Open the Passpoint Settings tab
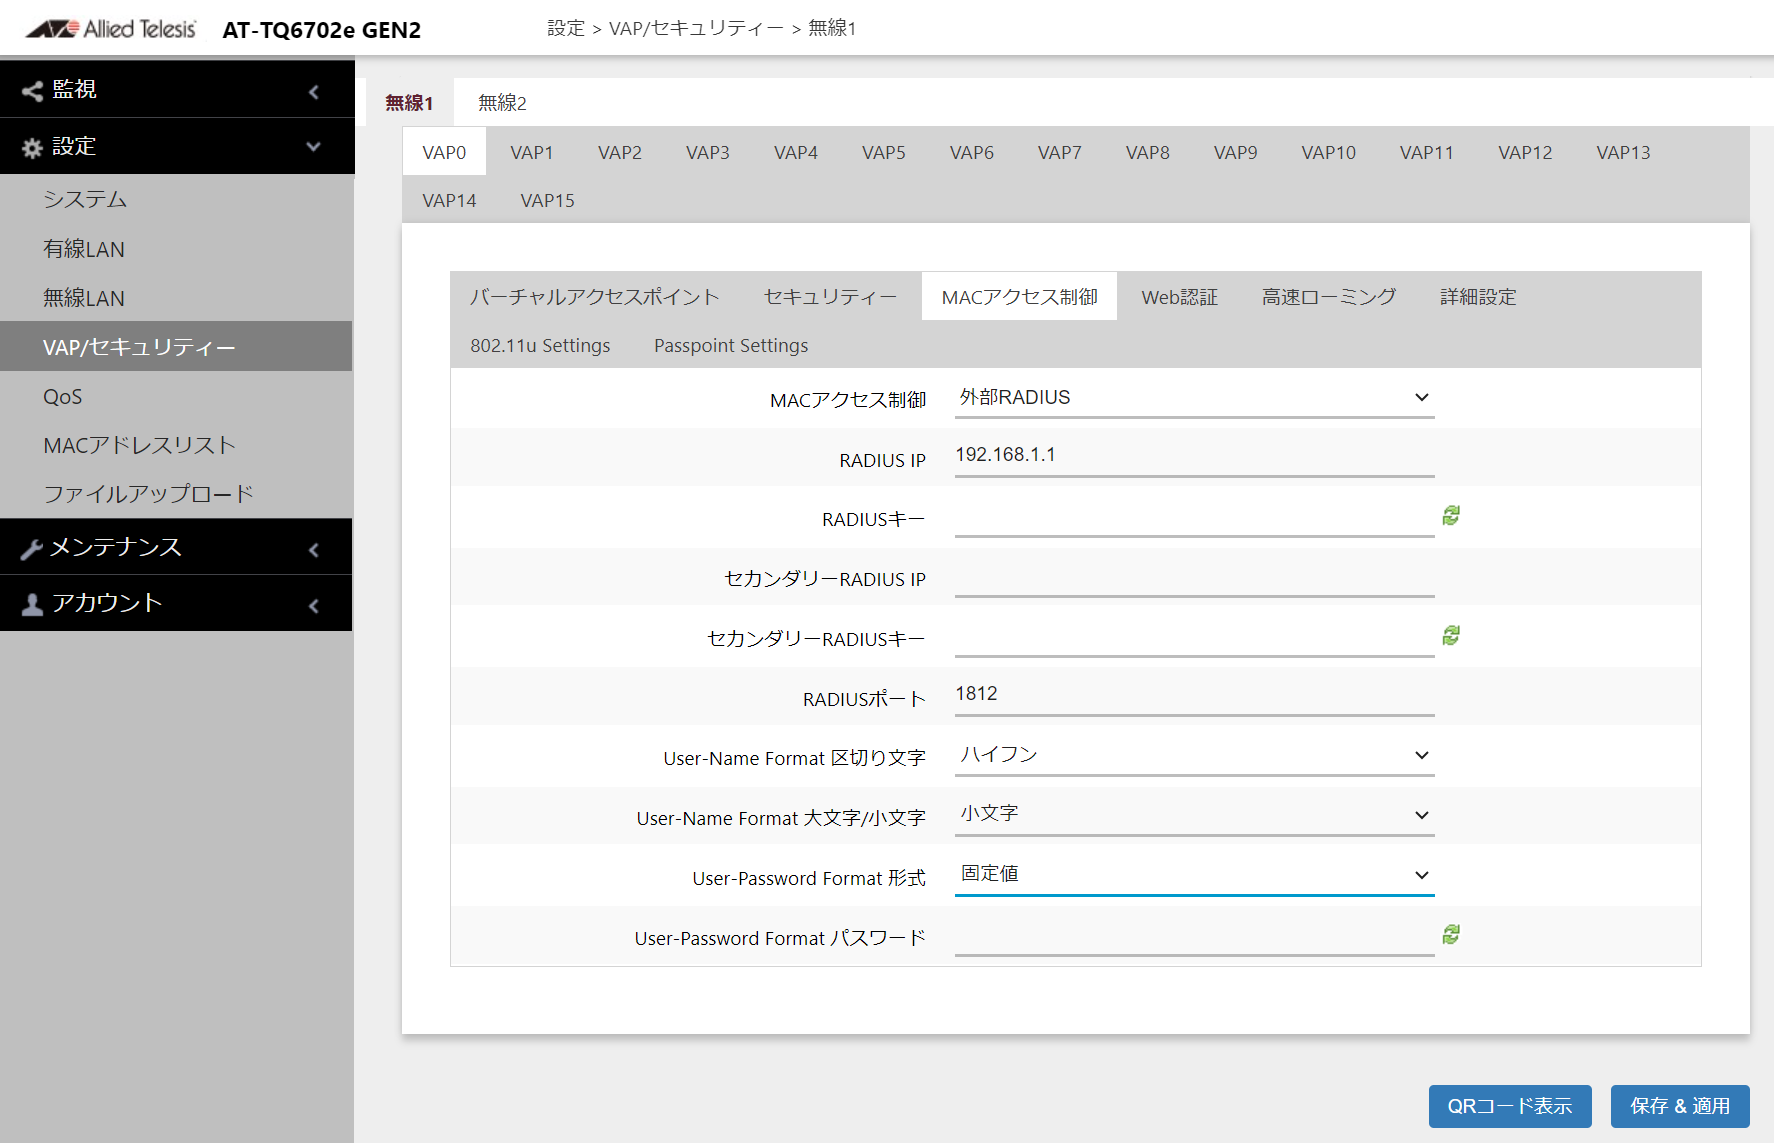This screenshot has width=1774, height=1143. click(731, 346)
